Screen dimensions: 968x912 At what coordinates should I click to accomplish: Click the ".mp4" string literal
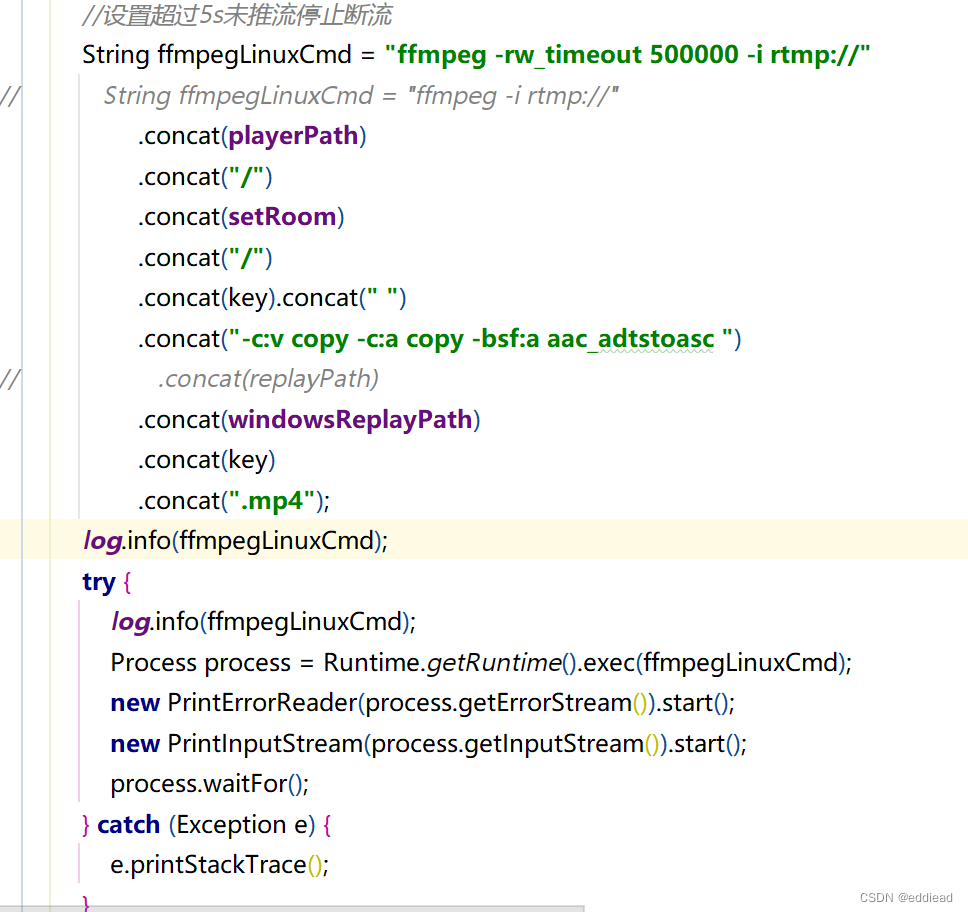point(272,501)
